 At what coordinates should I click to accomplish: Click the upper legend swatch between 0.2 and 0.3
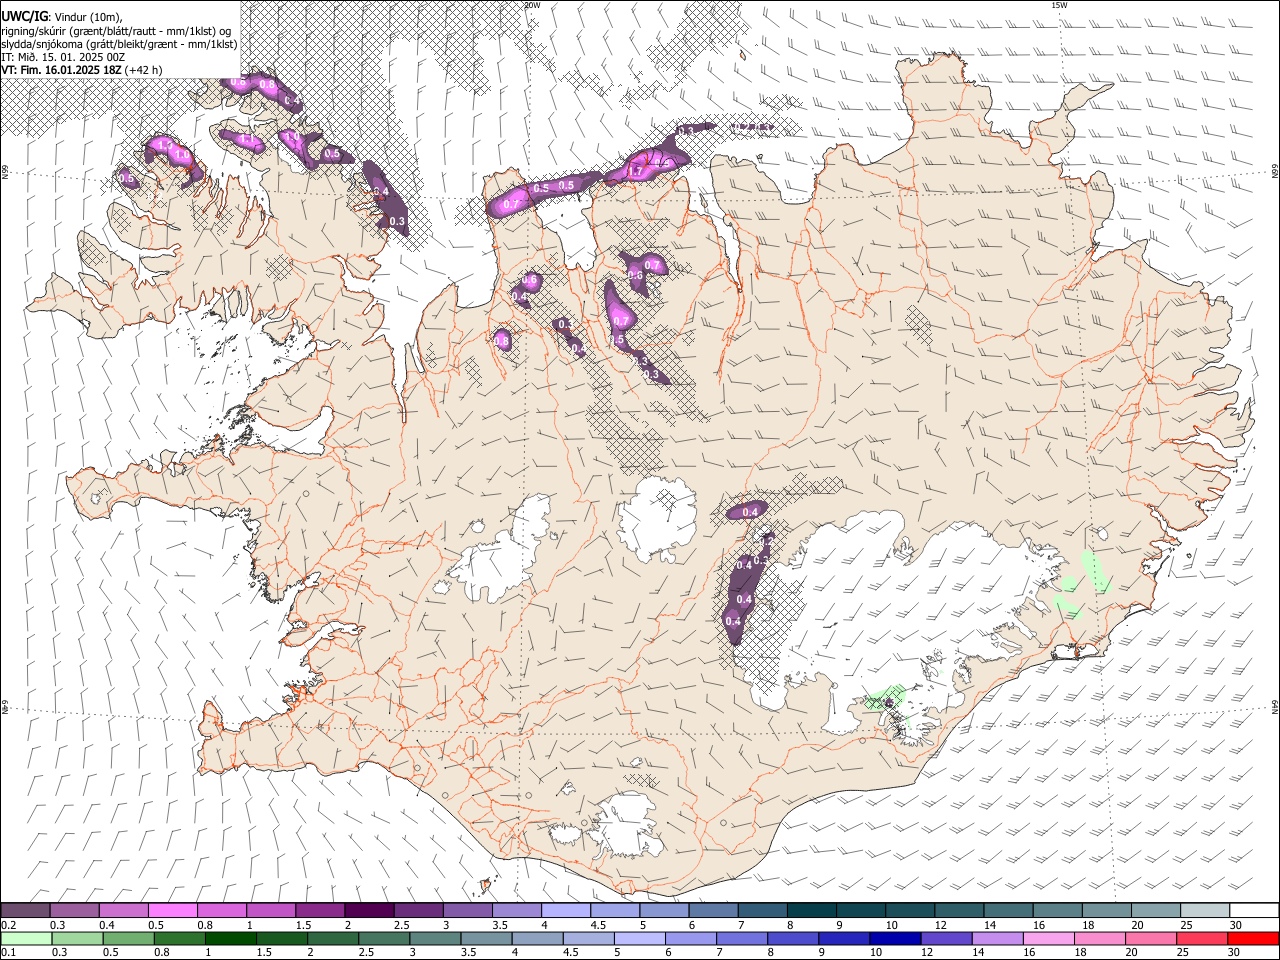click(26, 911)
